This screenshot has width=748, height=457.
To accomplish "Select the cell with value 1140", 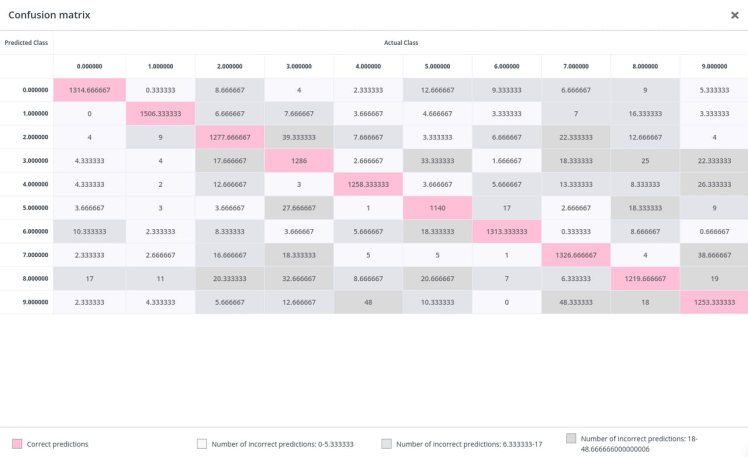I will point(438,207).
